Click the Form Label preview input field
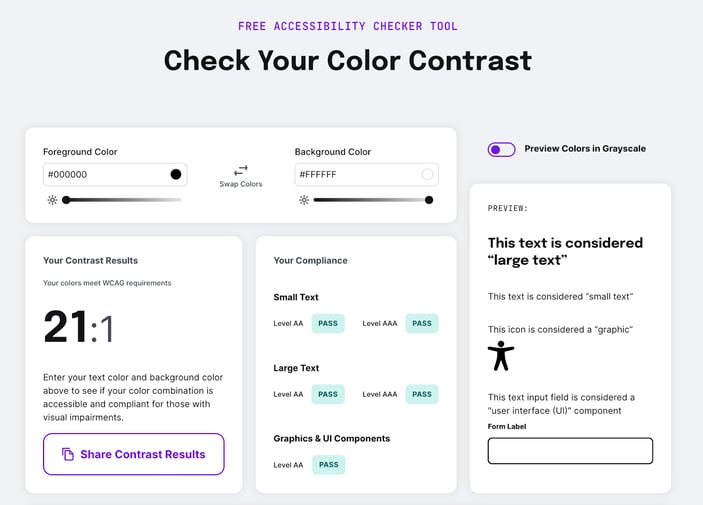The width and height of the screenshot is (703, 505). point(570,451)
